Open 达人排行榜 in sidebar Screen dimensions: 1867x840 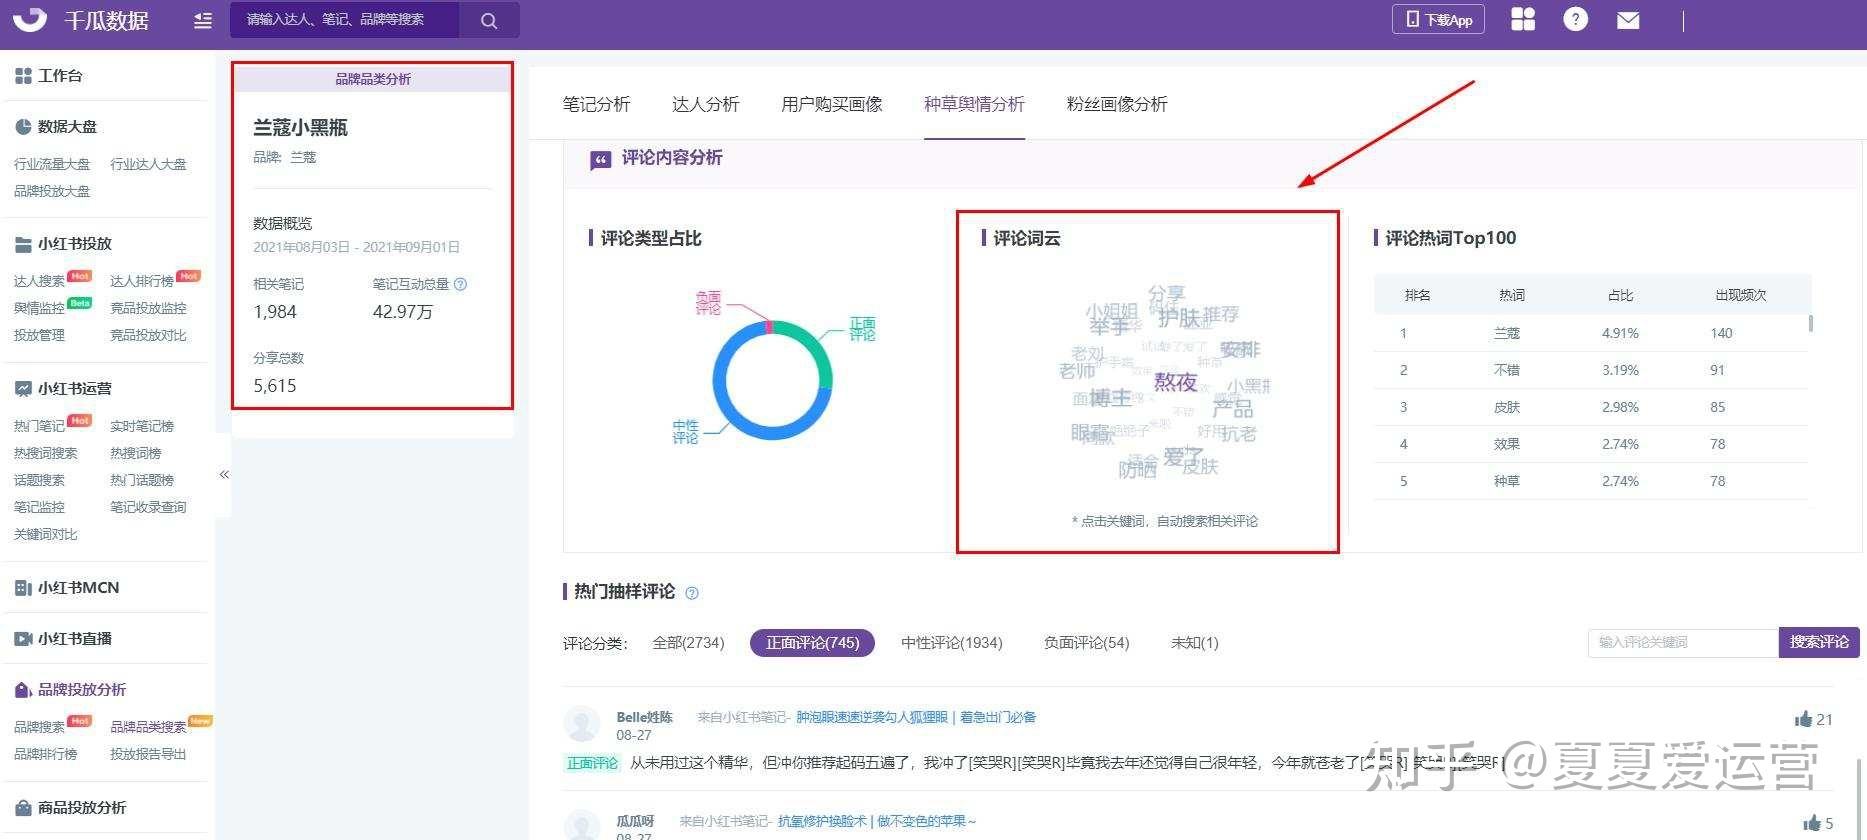142,281
